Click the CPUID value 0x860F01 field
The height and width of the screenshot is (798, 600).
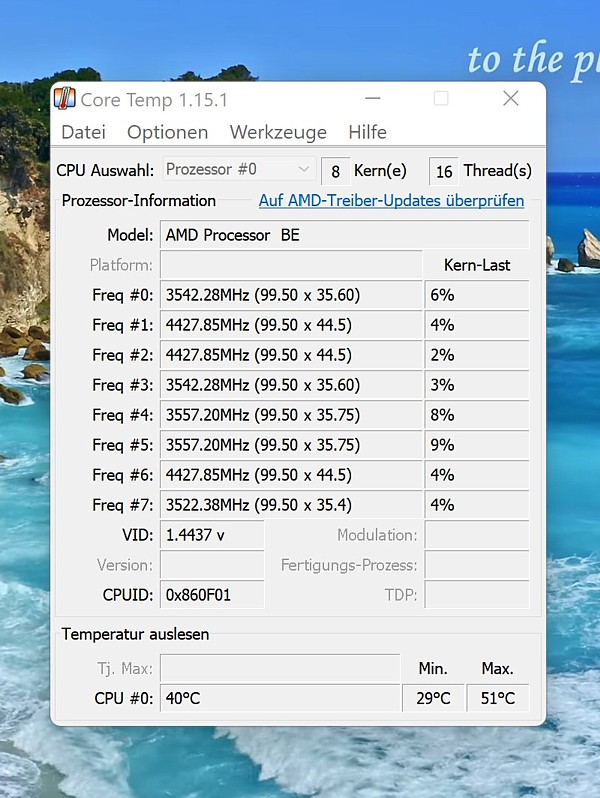[x=212, y=595]
